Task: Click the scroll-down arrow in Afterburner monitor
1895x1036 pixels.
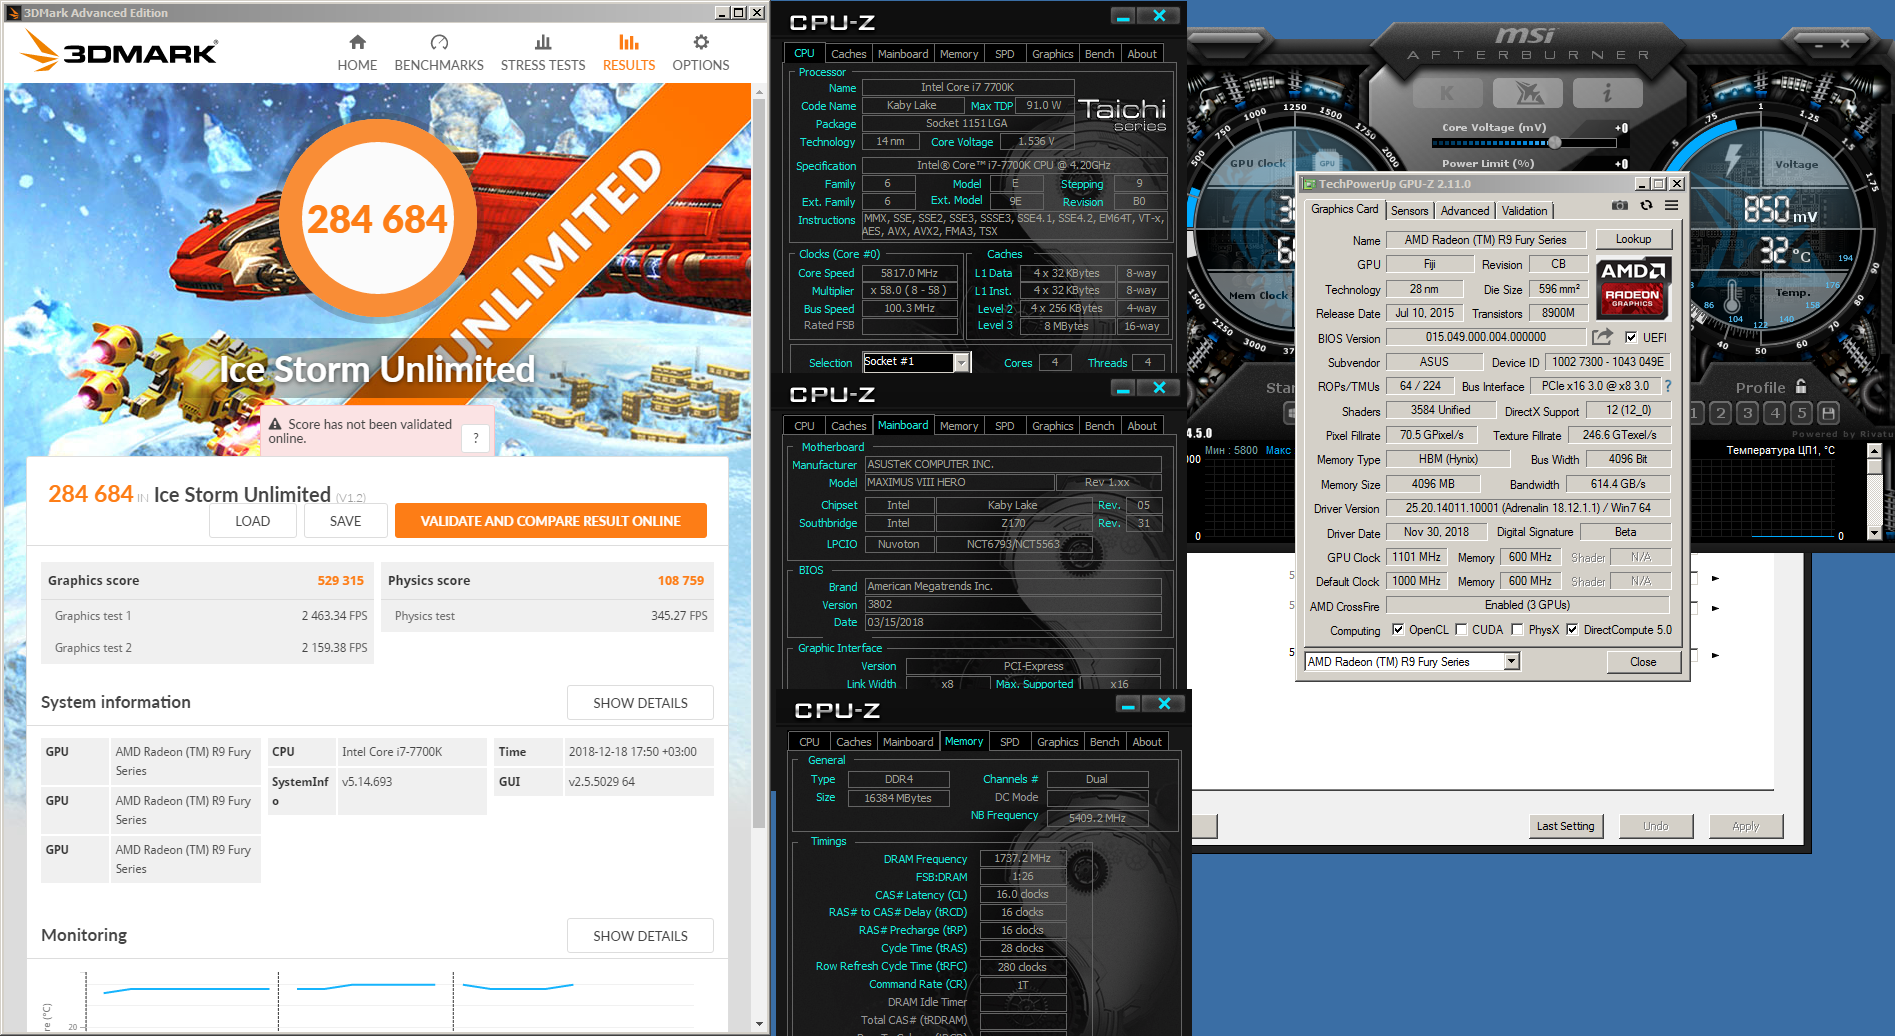Action: tap(1874, 534)
